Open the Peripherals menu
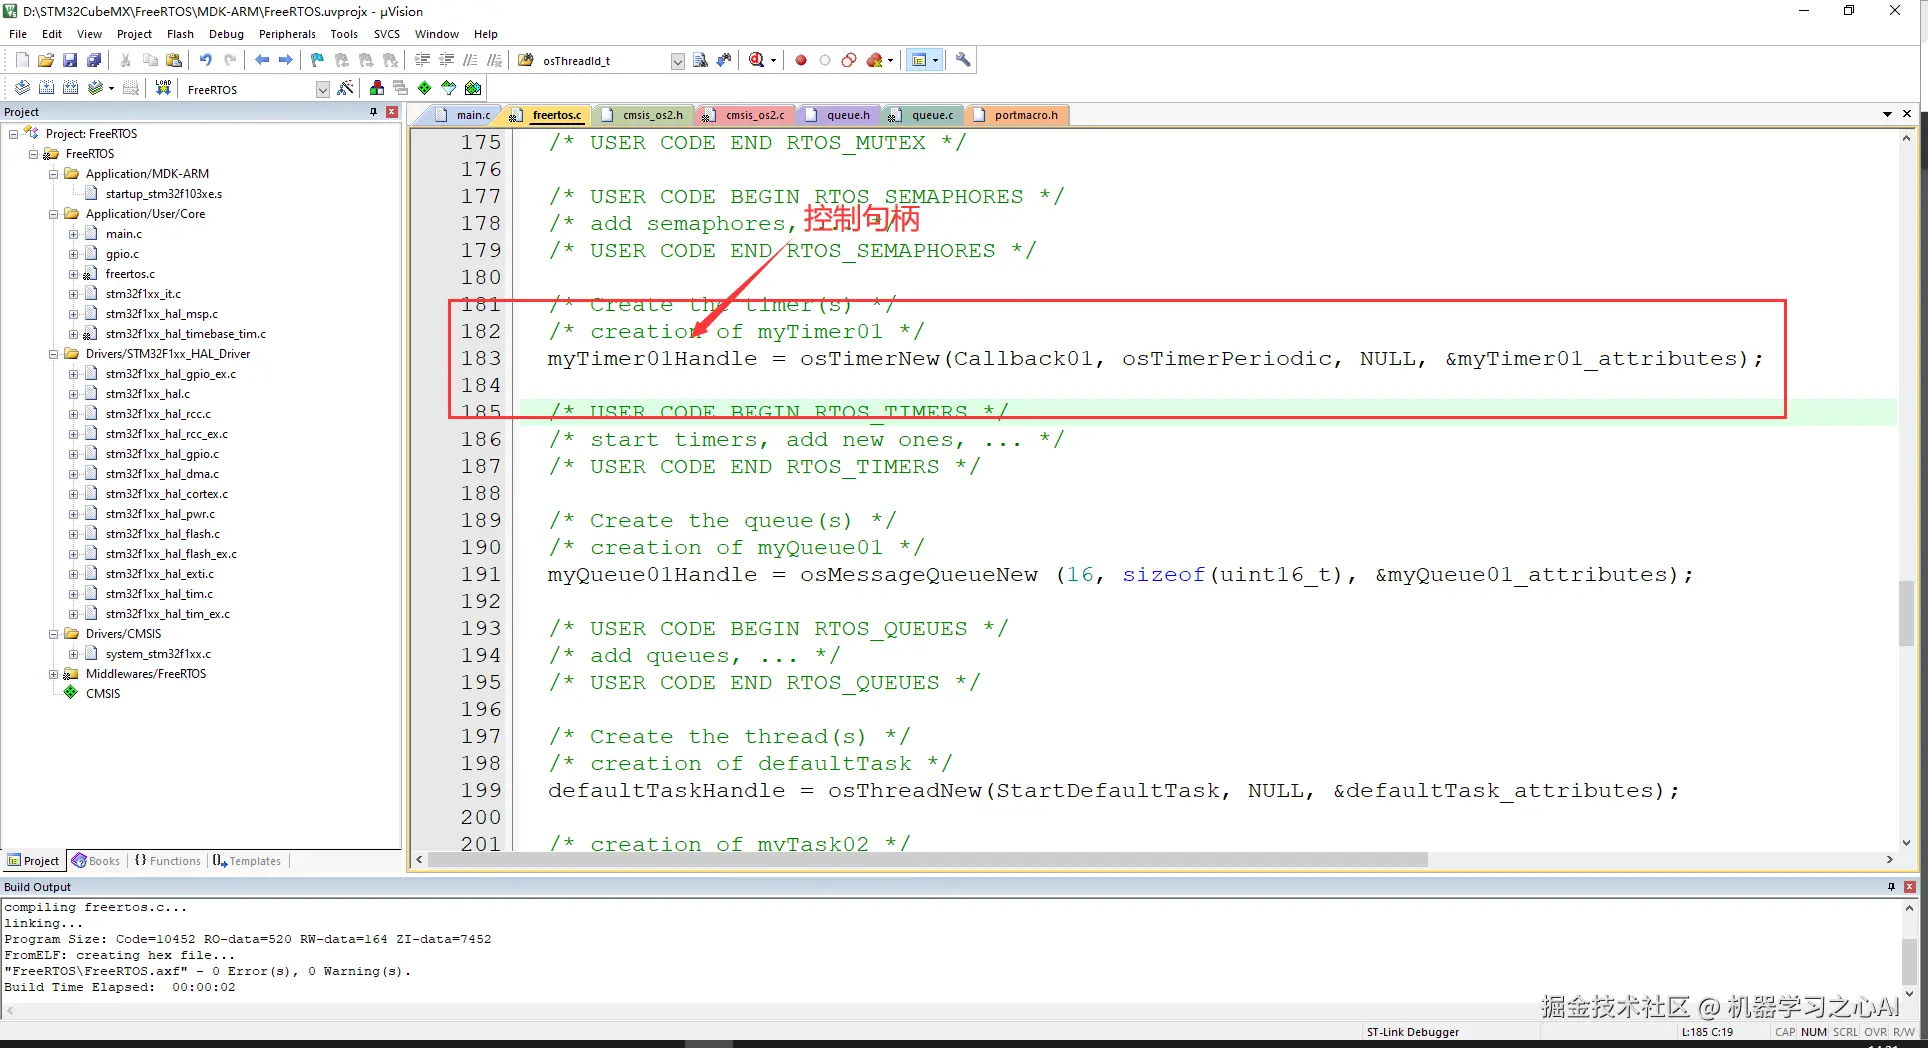Viewport: 1928px width, 1048px height. click(x=287, y=34)
